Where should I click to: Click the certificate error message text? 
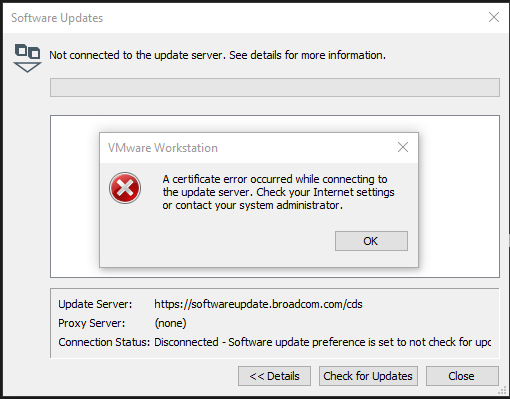pyautogui.click(x=278, y=192)
